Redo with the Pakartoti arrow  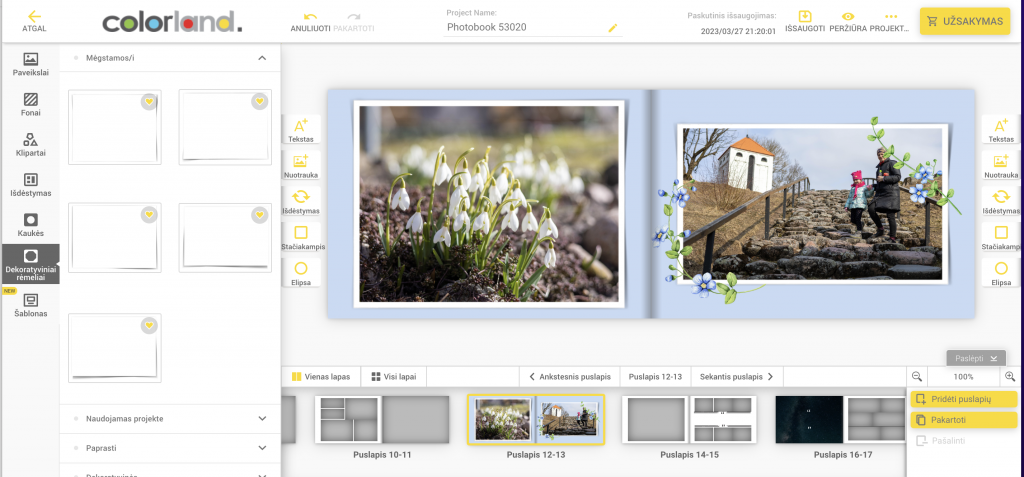click(353, 22)
